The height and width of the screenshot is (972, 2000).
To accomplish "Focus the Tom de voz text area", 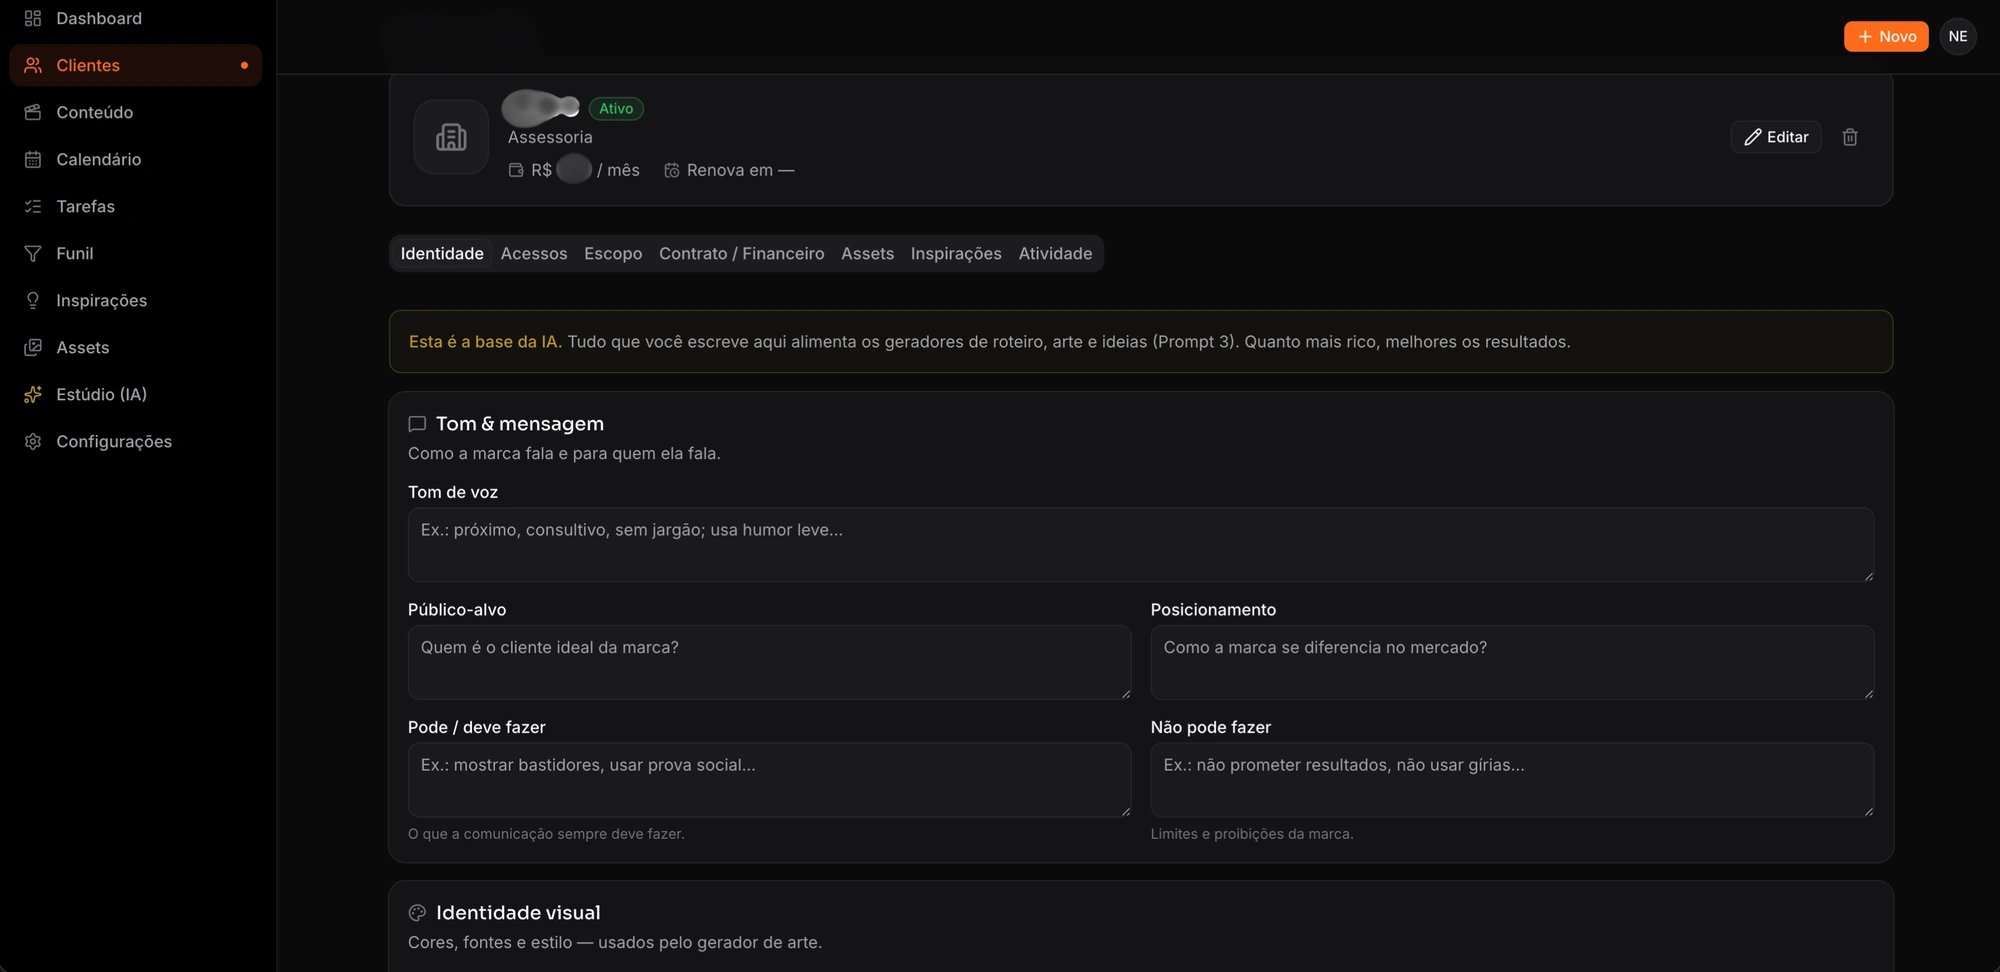I will click(1141, 545).
